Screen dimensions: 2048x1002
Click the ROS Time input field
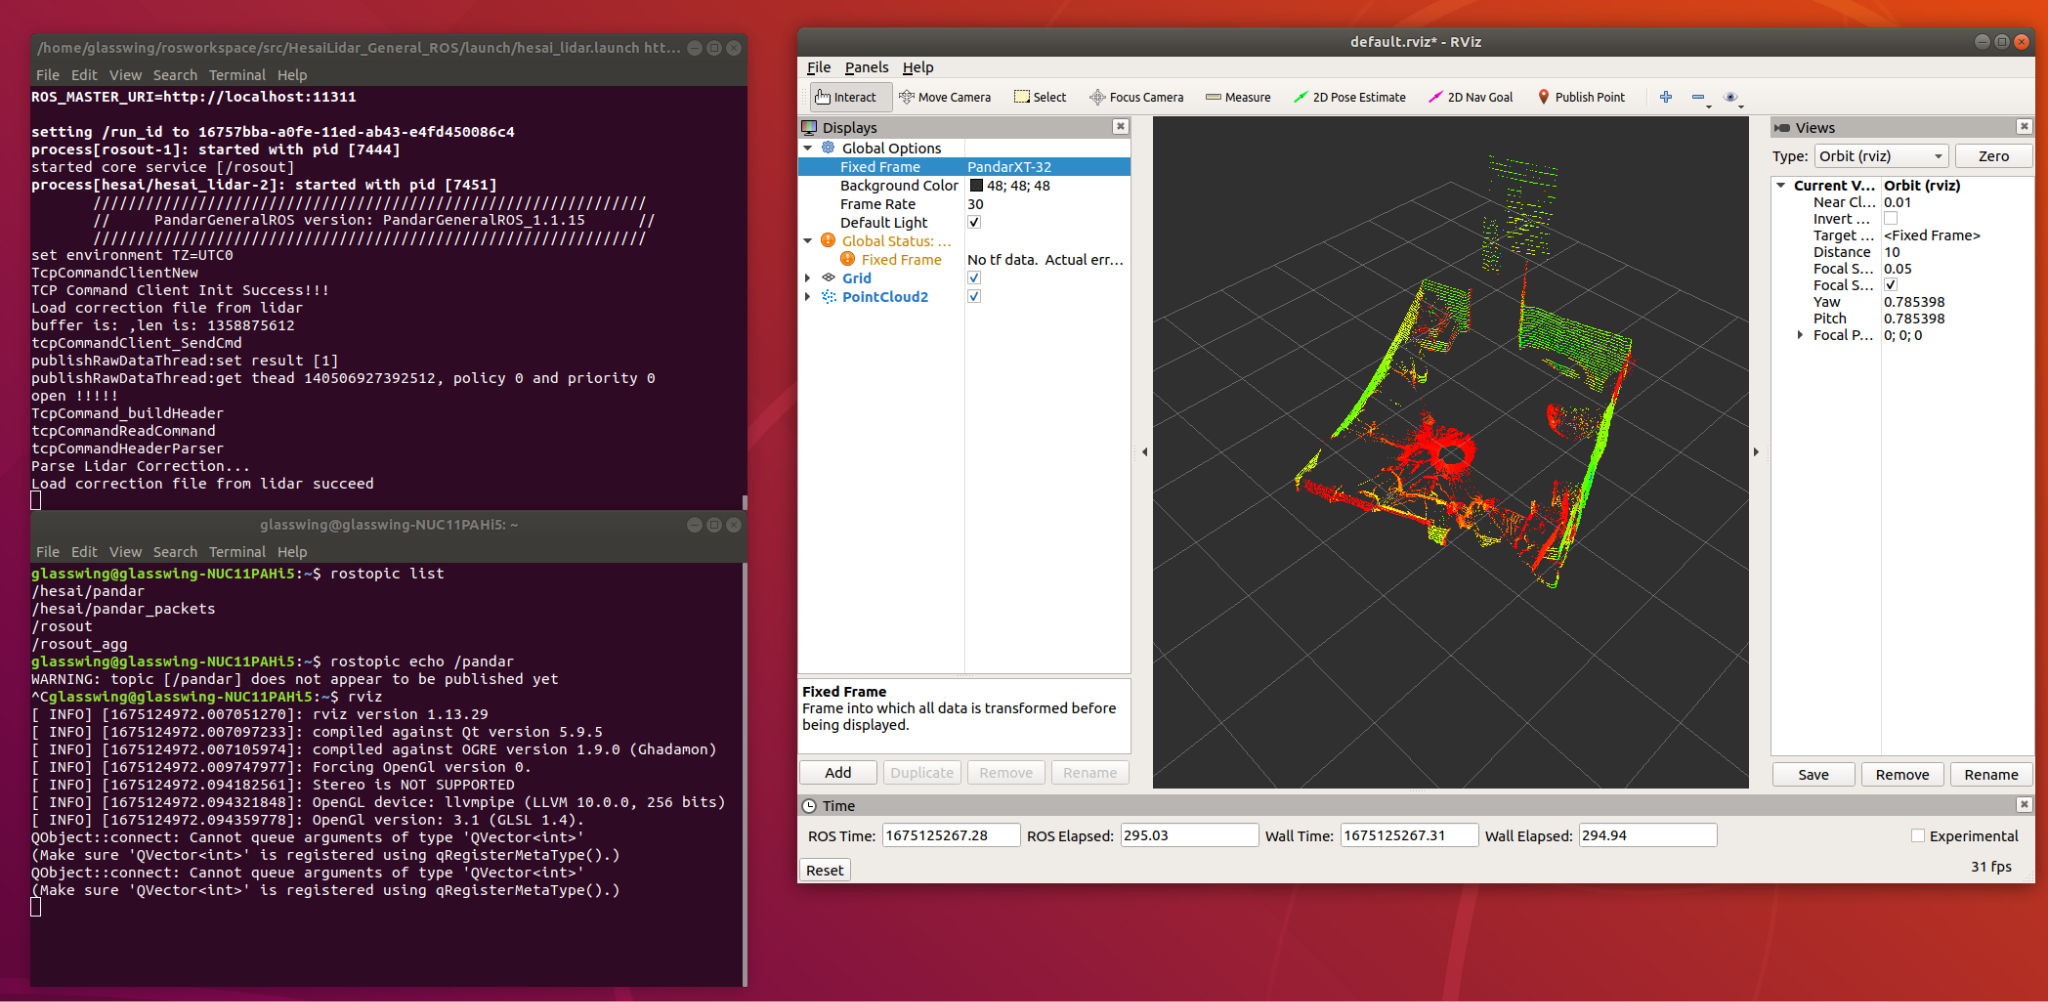[x=950, y=835]
